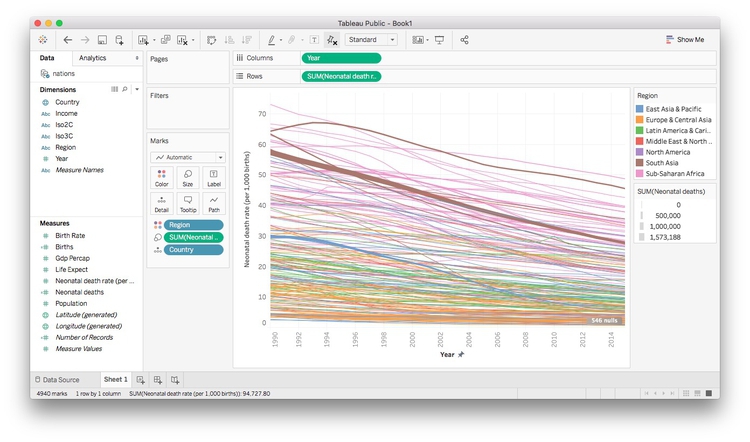
Task: Sort descending toolbar icon
Action: point(247,40)
